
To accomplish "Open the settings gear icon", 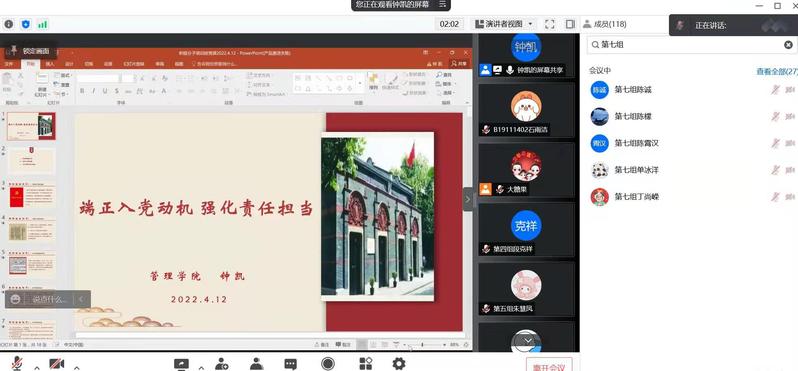I will click(398, 363).
